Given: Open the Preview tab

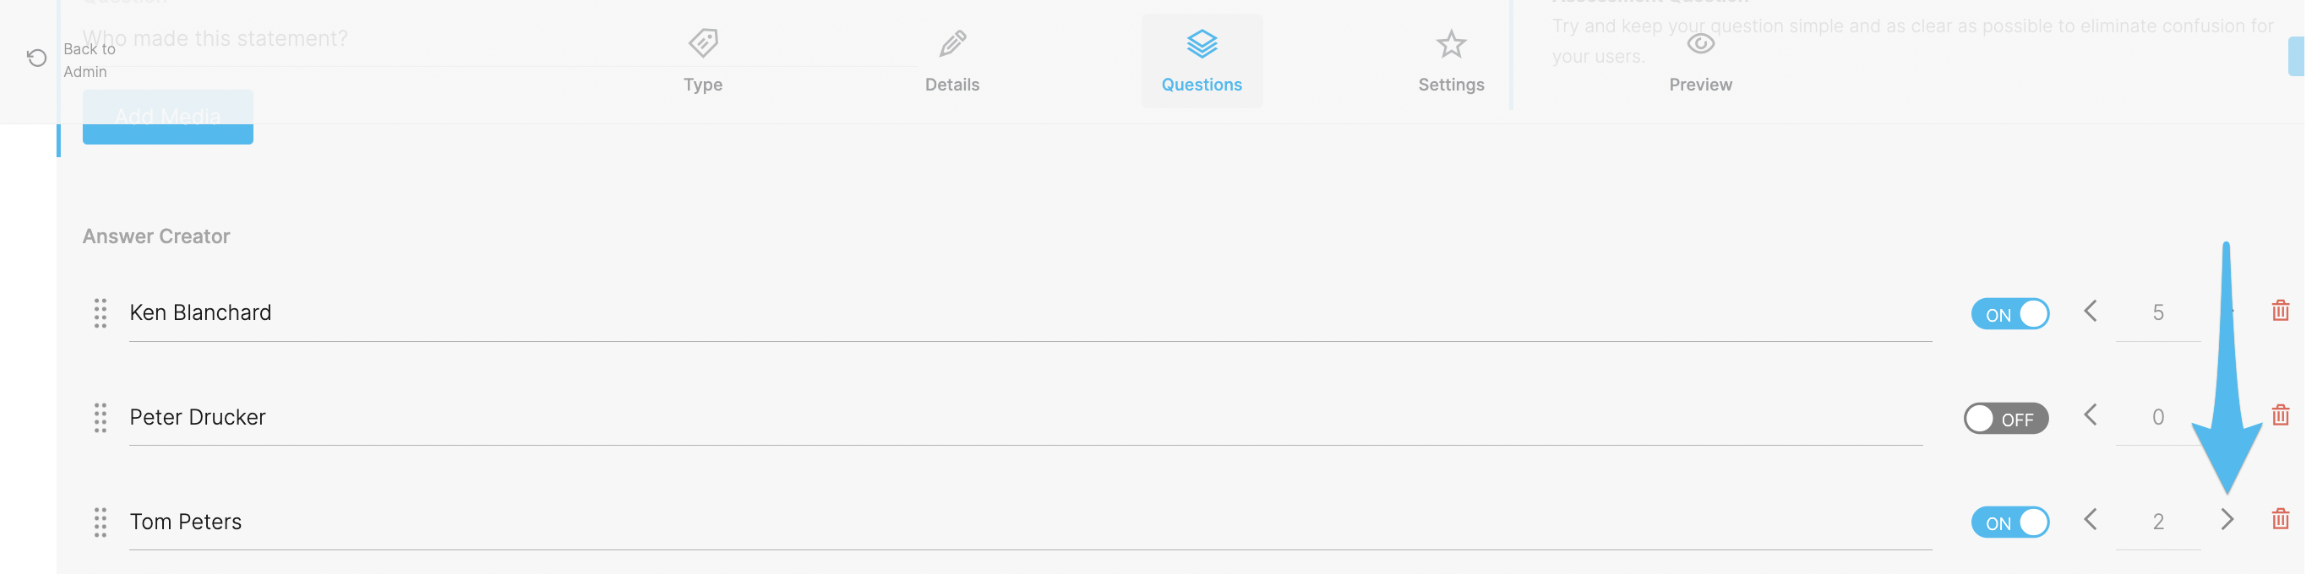Looking at the screenshot, I should pyautogui.click(x=1700, y=61).
